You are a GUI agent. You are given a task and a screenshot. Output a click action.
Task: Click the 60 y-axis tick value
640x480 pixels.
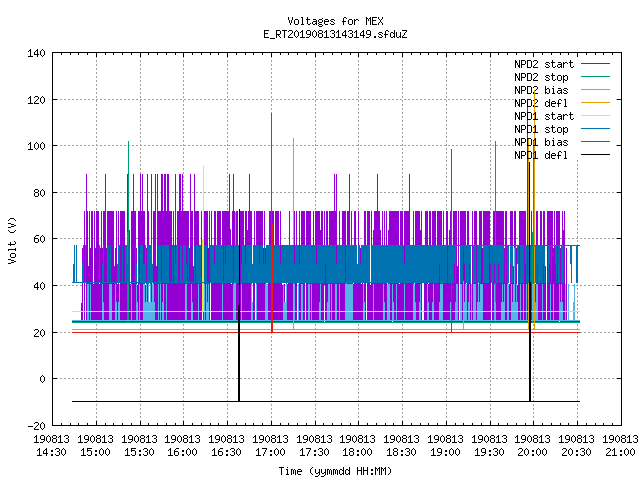(39, 239)
